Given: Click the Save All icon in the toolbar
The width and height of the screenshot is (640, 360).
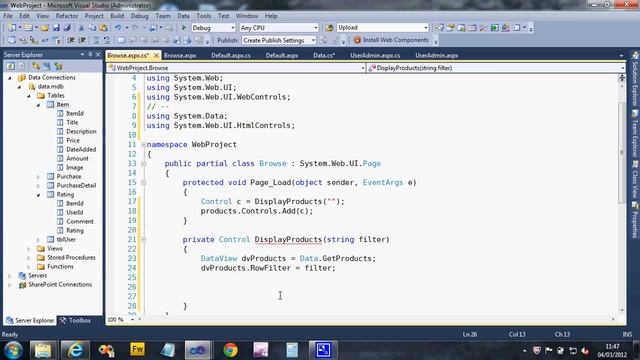Looking at the screenshot, I should click(67, 28).
